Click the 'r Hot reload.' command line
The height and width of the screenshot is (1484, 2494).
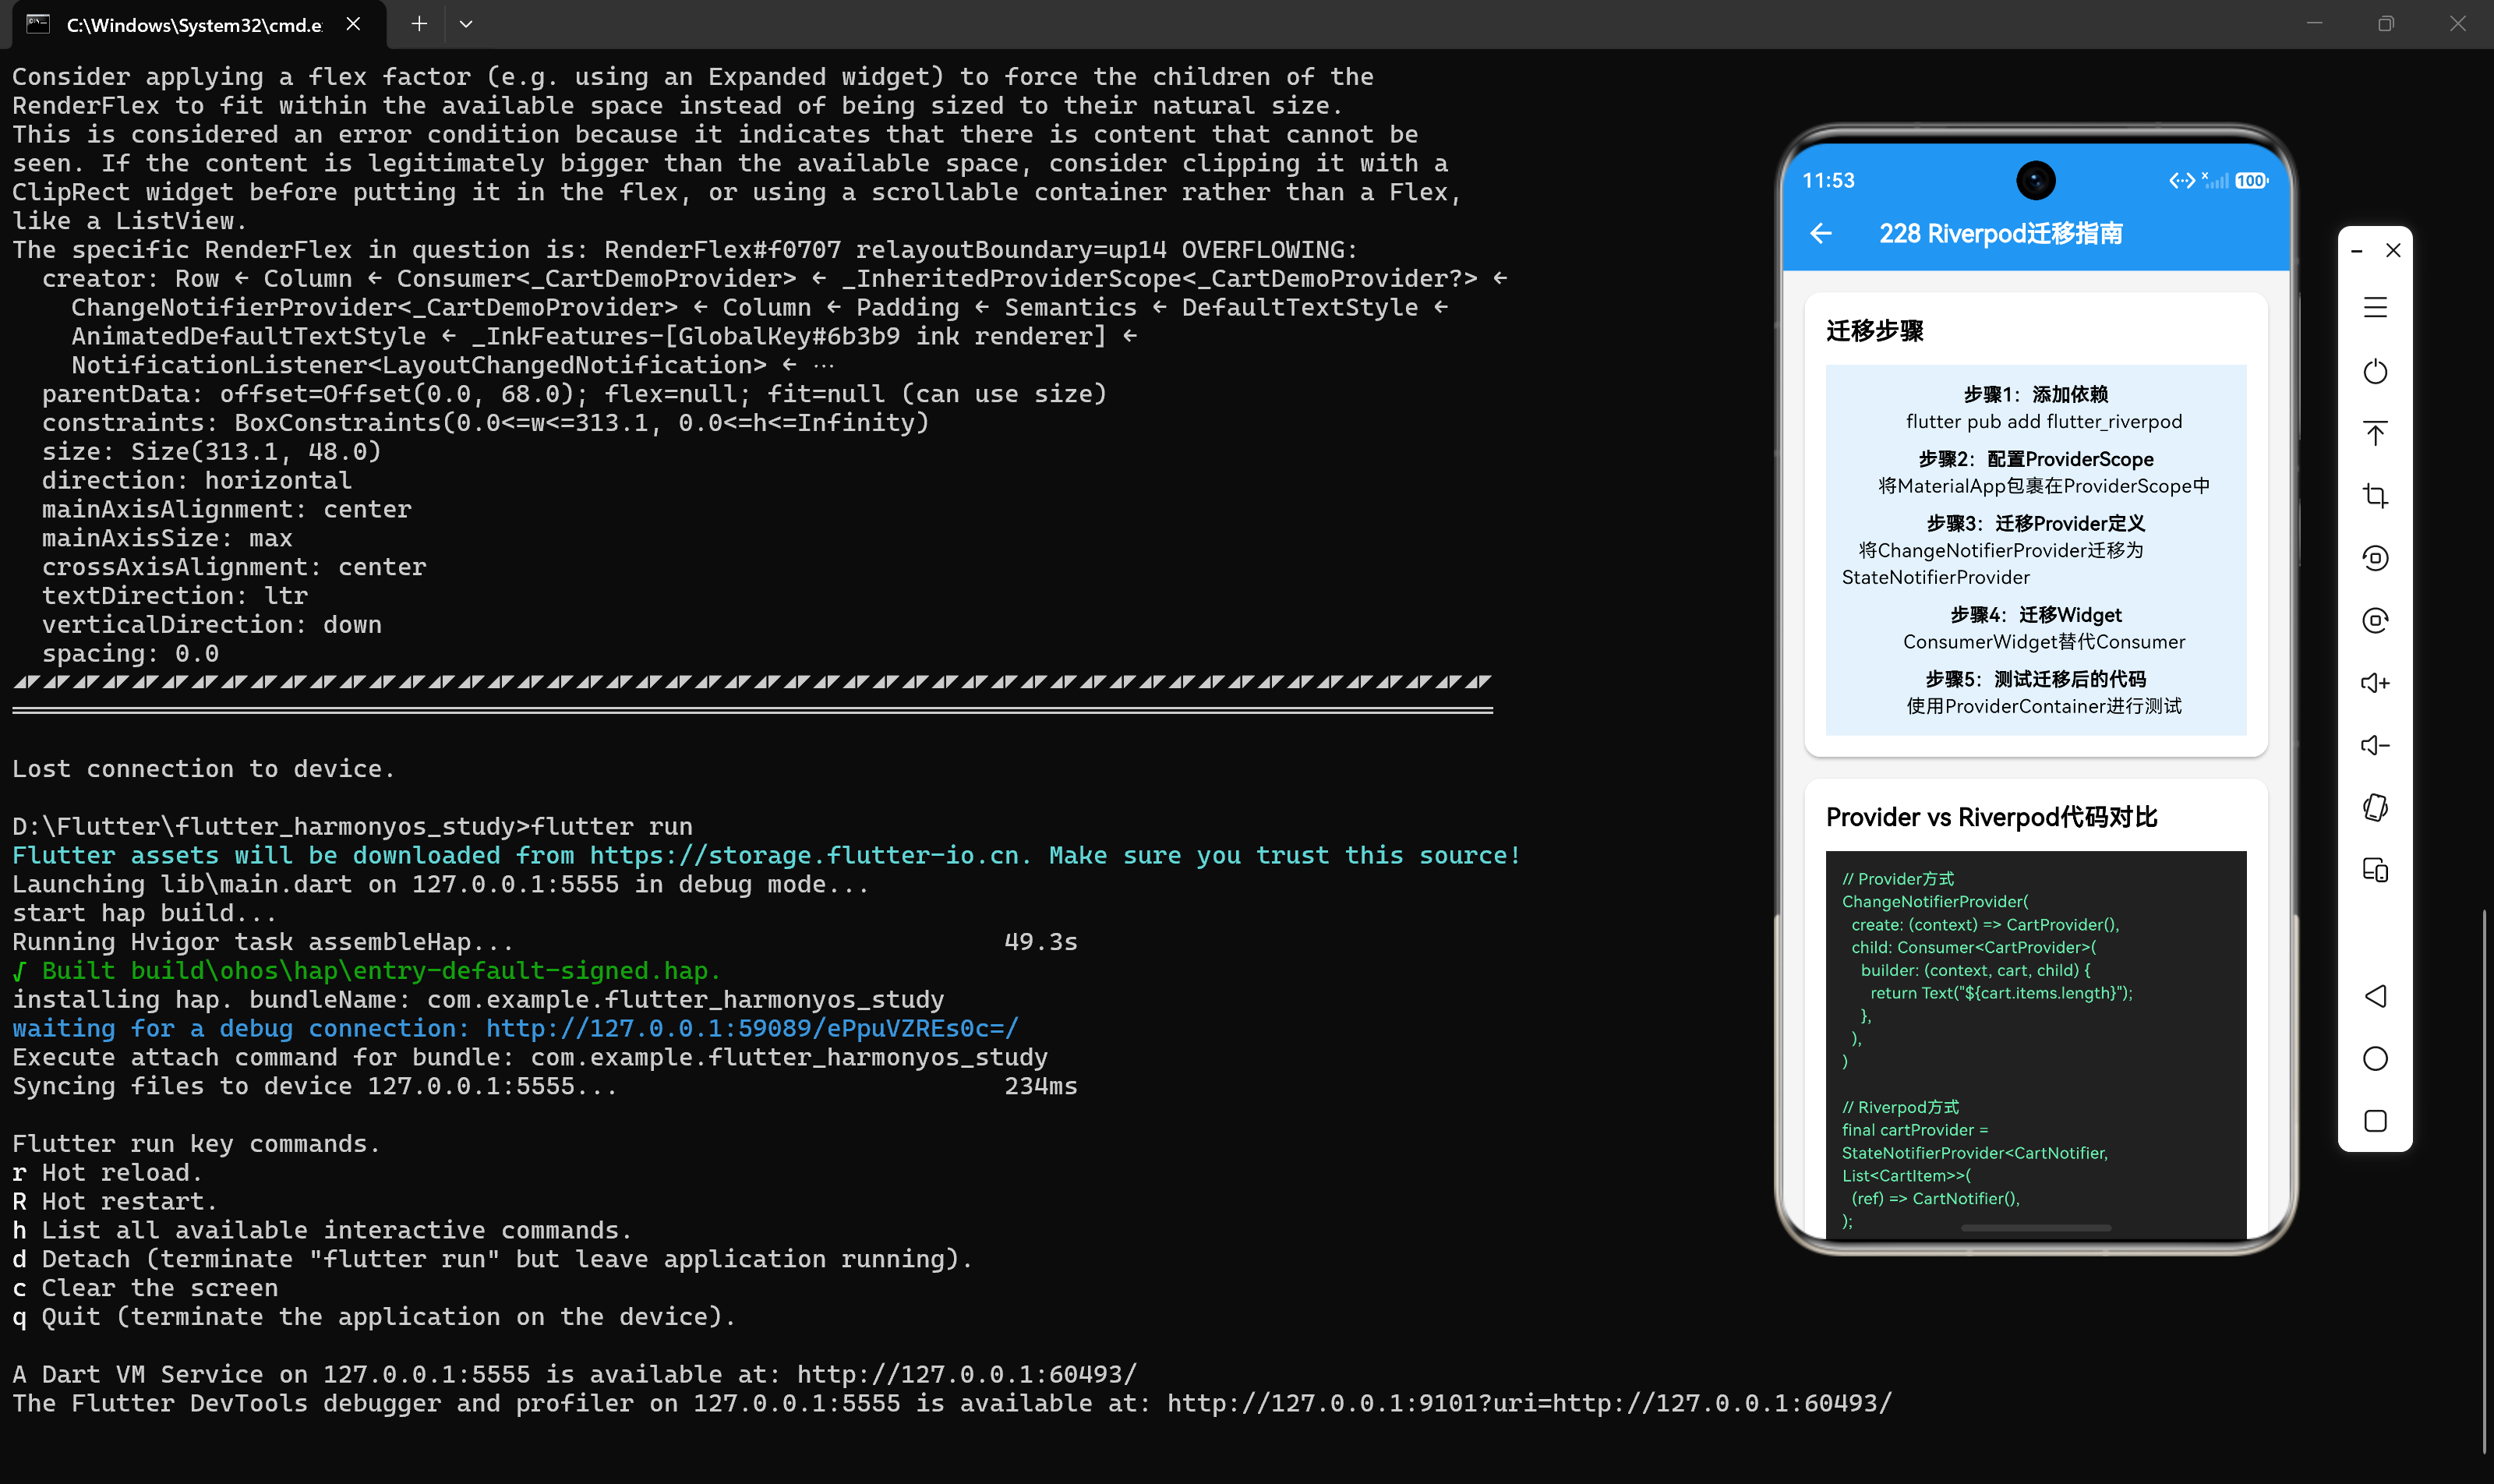[108, 1173]
